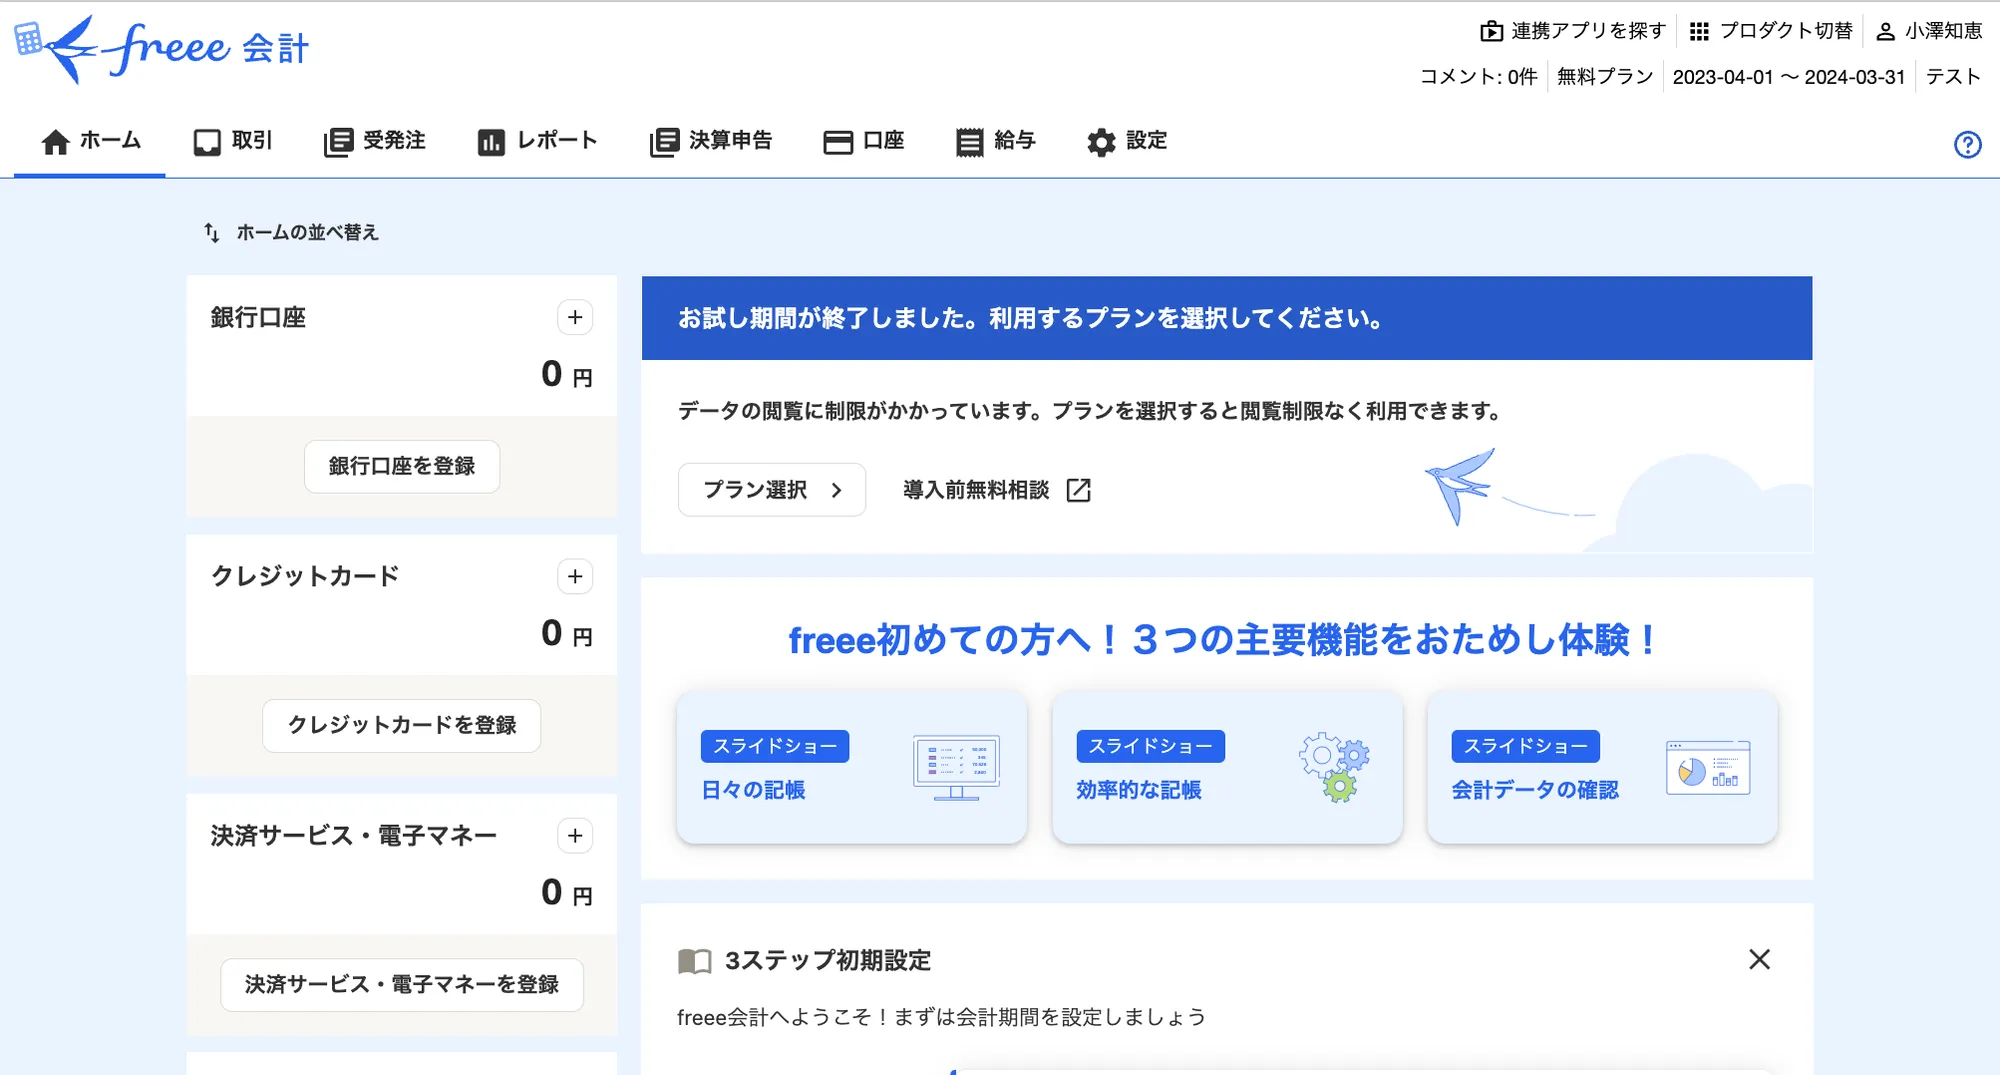
Task: Click 決済サービス・電子マネーを登録 button
Action: click(x=402, y=984)
